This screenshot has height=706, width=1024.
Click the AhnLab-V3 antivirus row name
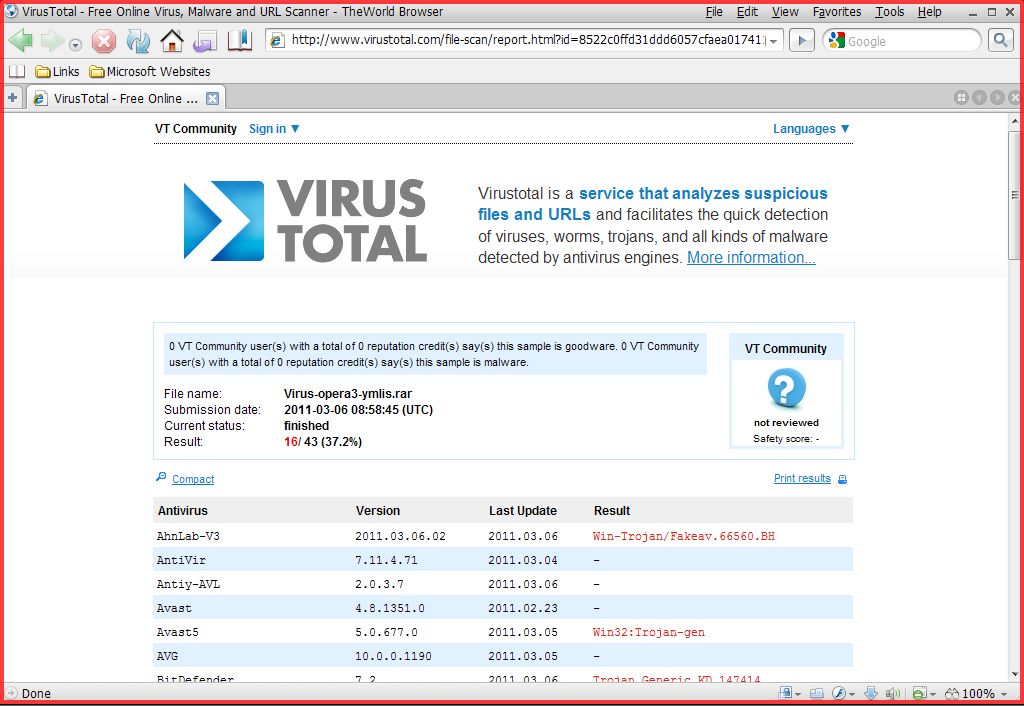coord(188,536)
